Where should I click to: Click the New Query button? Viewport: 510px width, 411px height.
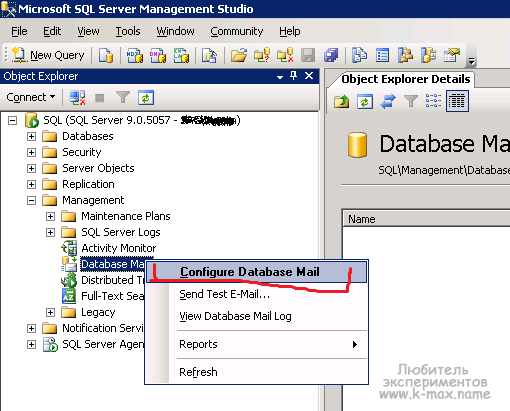[48, 55]
